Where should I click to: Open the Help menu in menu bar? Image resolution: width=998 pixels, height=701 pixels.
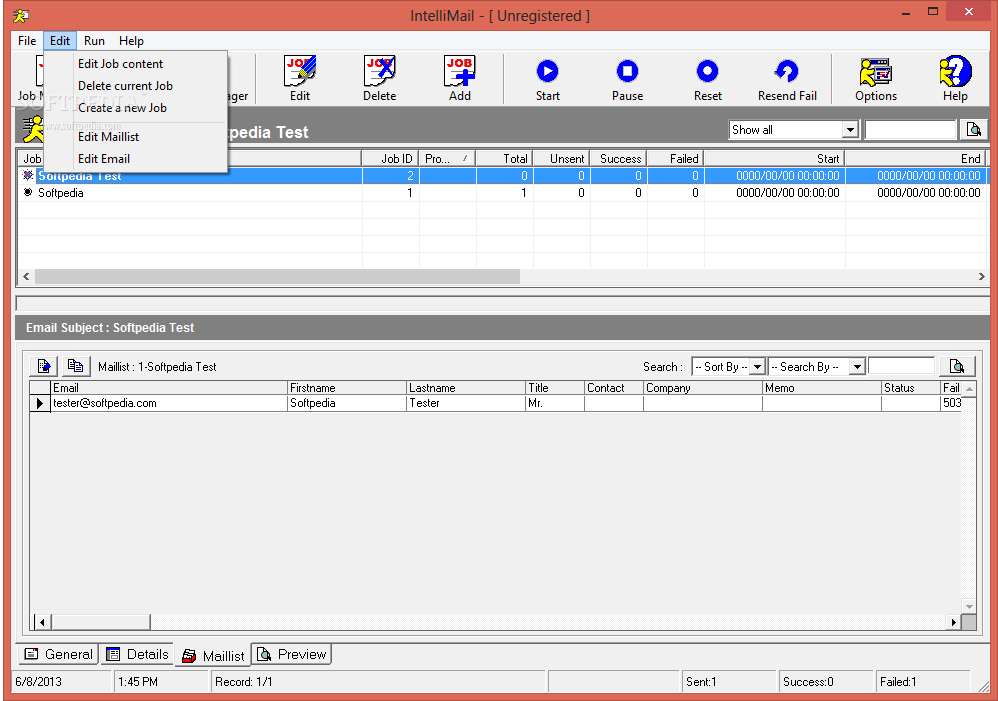point(131,41)
